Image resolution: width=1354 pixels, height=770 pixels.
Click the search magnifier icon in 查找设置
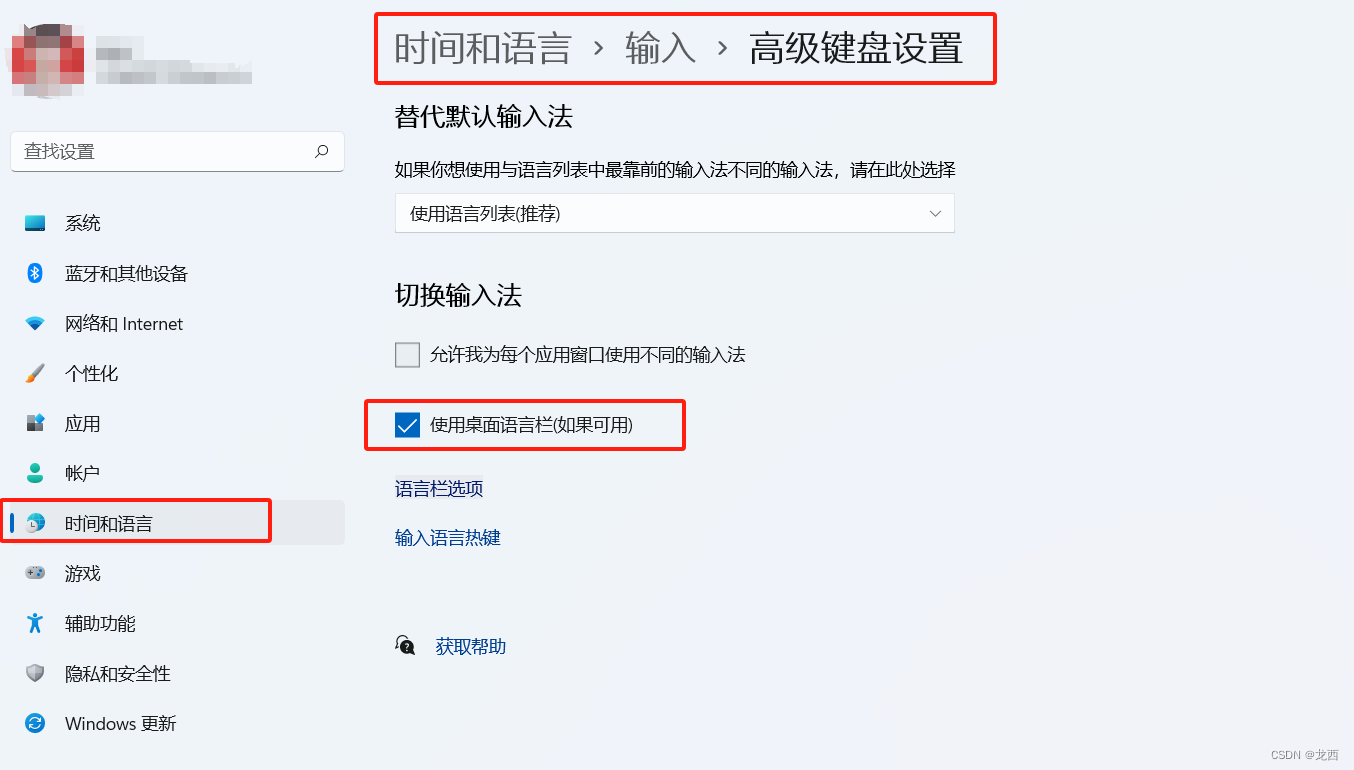pyautogui.click(x=321, y=152)
